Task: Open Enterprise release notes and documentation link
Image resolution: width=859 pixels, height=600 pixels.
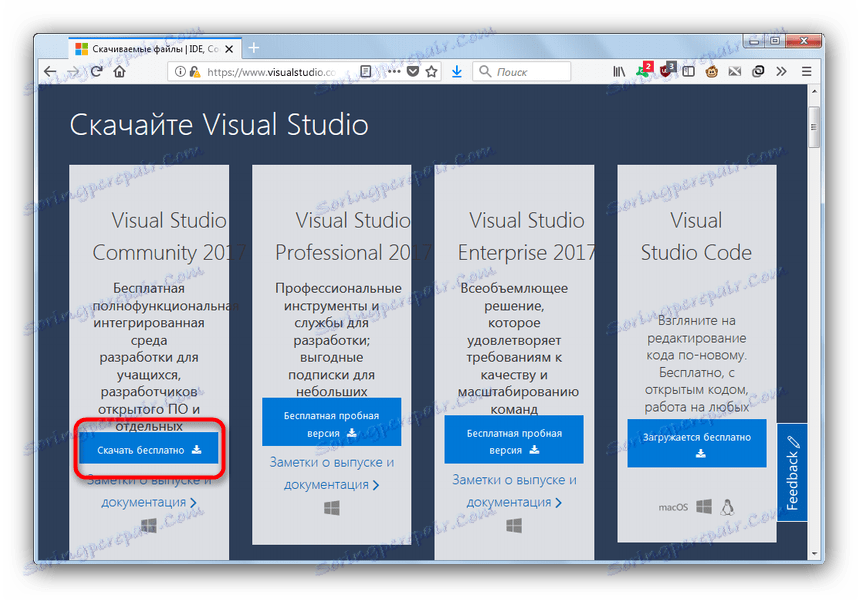Action: [514, 491]
